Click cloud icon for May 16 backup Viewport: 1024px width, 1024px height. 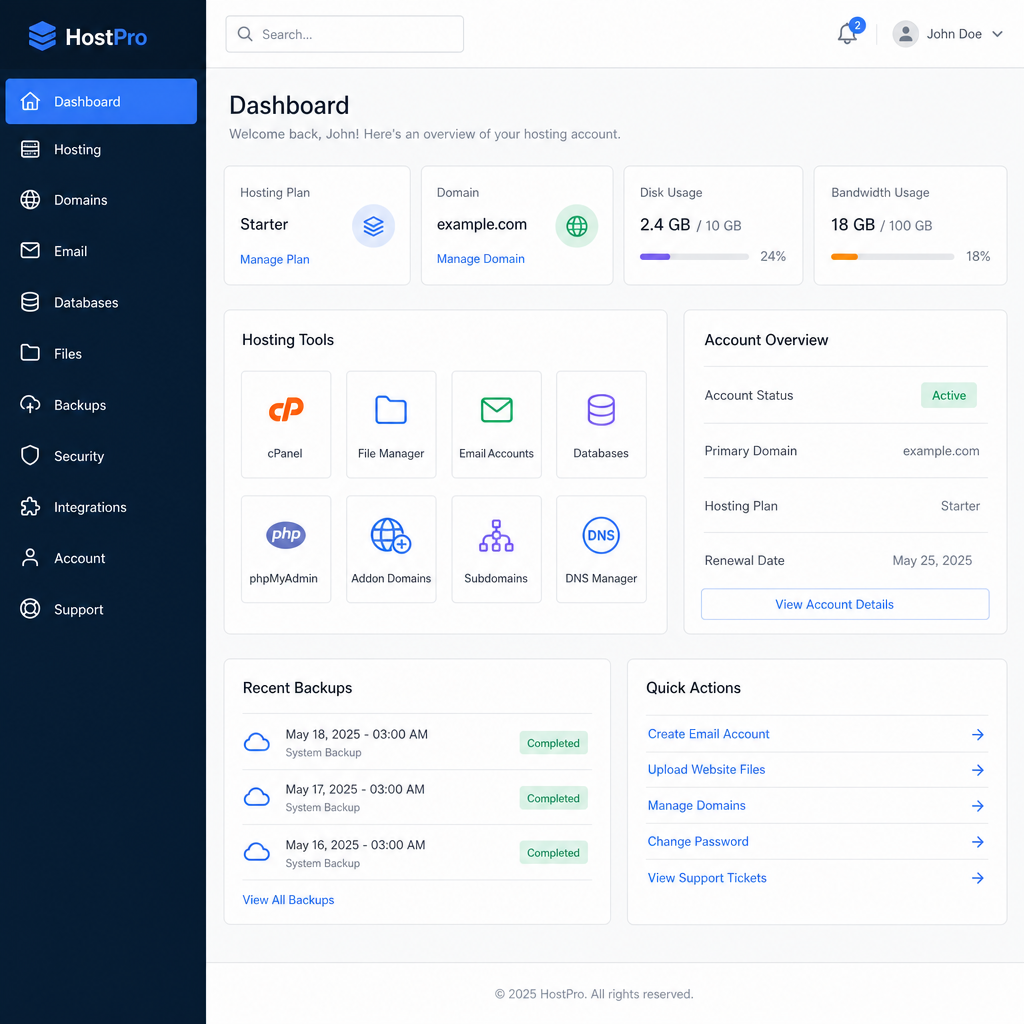(x=257, y=852)
